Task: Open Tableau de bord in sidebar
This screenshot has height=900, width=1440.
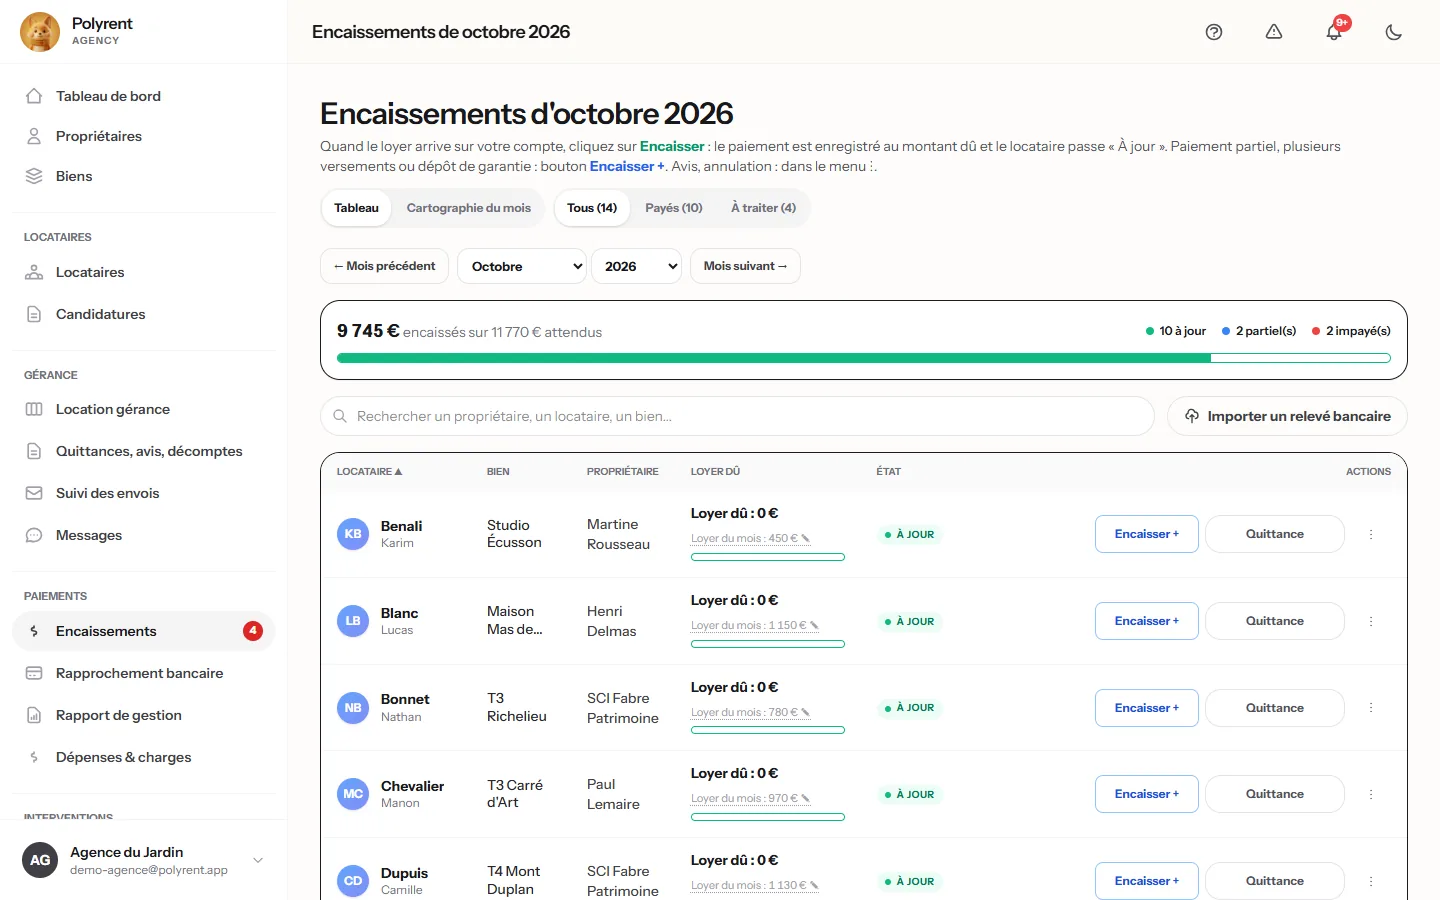Action: click(x=143, y=96)
